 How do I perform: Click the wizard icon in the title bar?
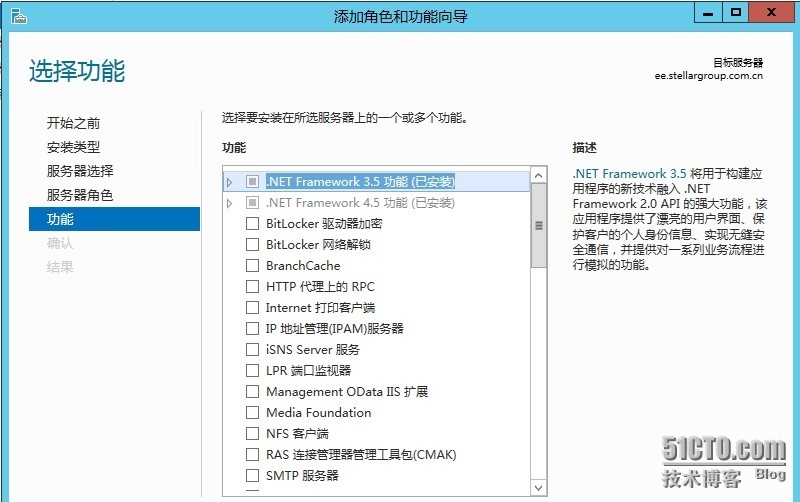pos(18,16)
